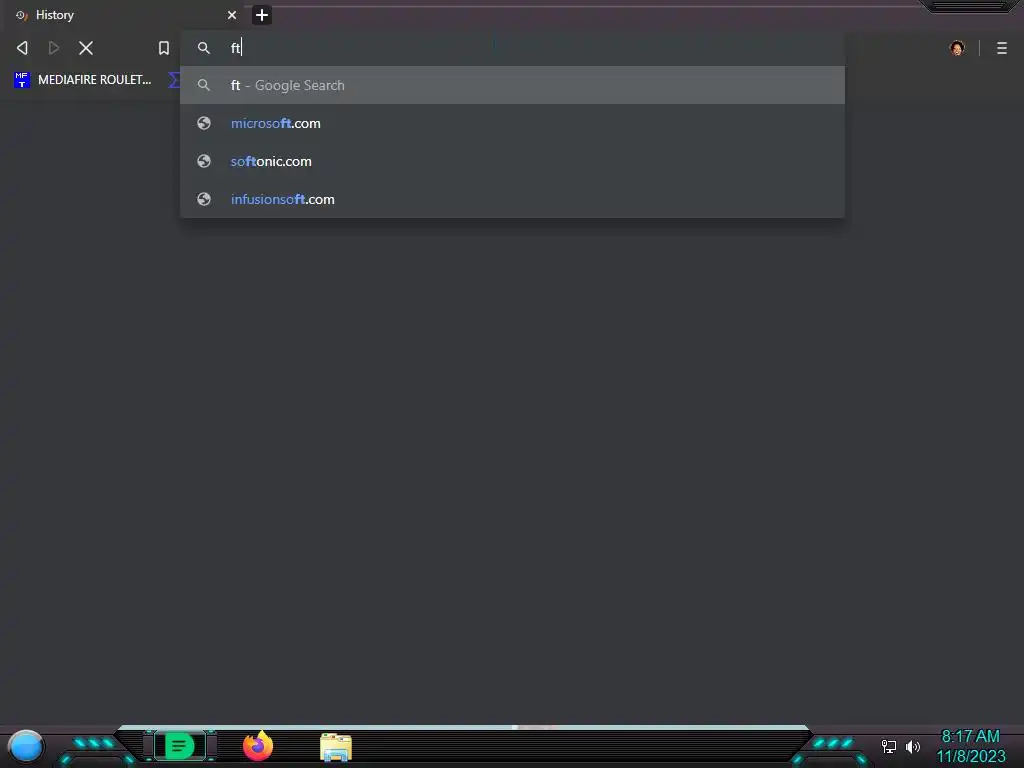
Task: Click globe icon beside microsoft.com
Action: [204, 123]
